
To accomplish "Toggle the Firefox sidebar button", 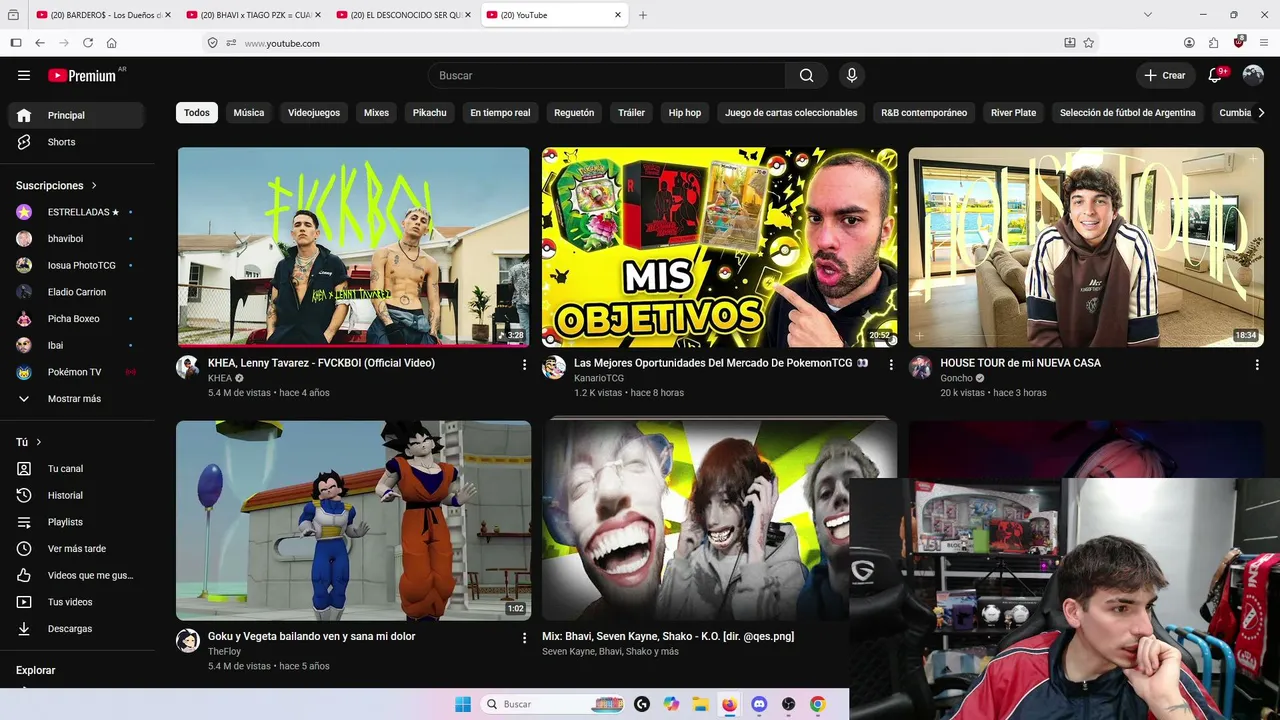I will tap(15, 43).
